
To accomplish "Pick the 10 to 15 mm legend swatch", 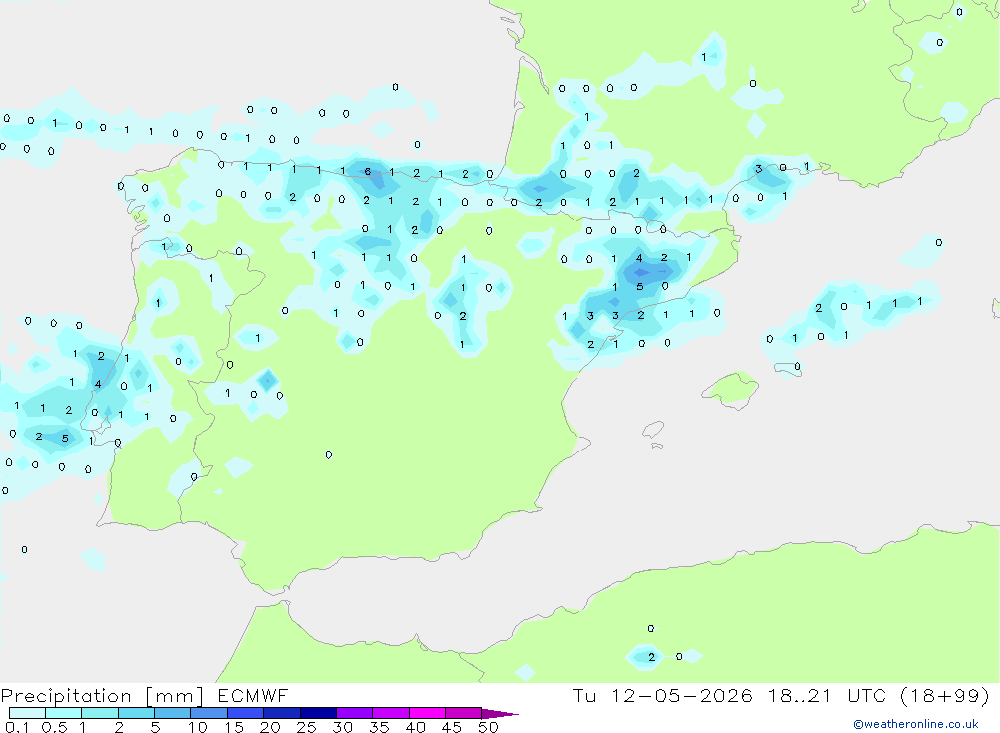I will [x=209, y=713].
